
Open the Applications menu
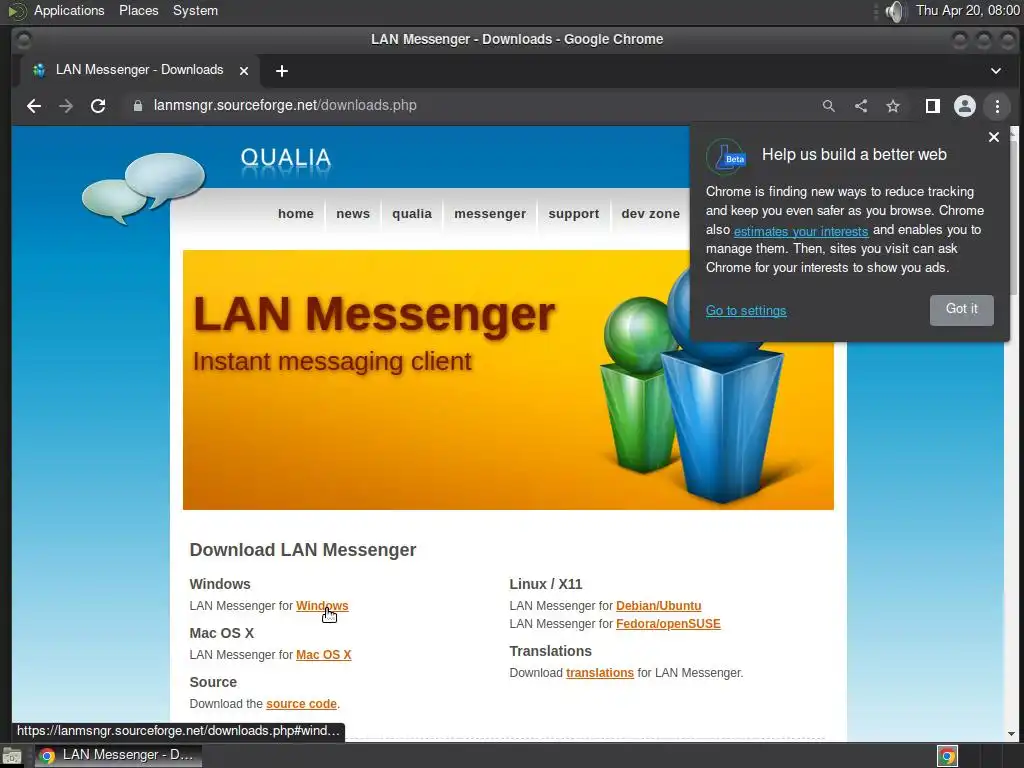tap(69, 10)
